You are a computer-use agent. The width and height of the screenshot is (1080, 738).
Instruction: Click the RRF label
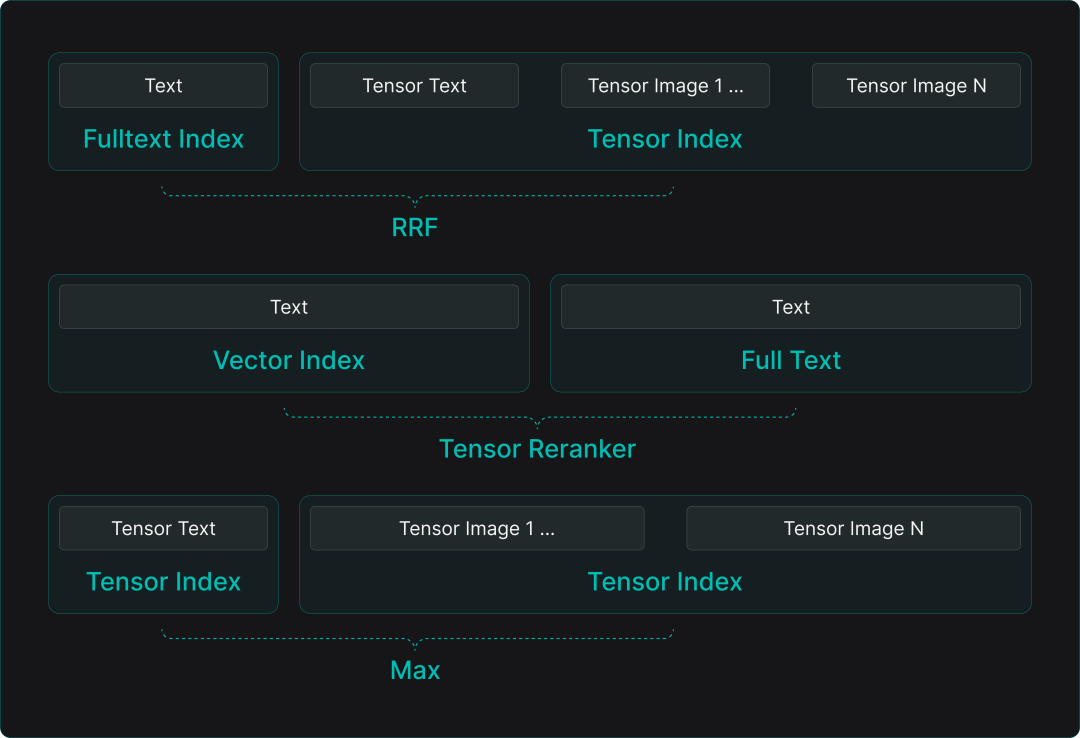pyautogui.click(x=415, y=228)
